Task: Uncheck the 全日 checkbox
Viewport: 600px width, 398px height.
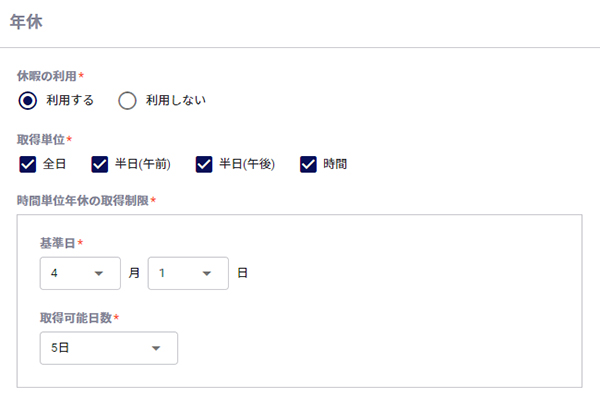Action: click(28, 165)
